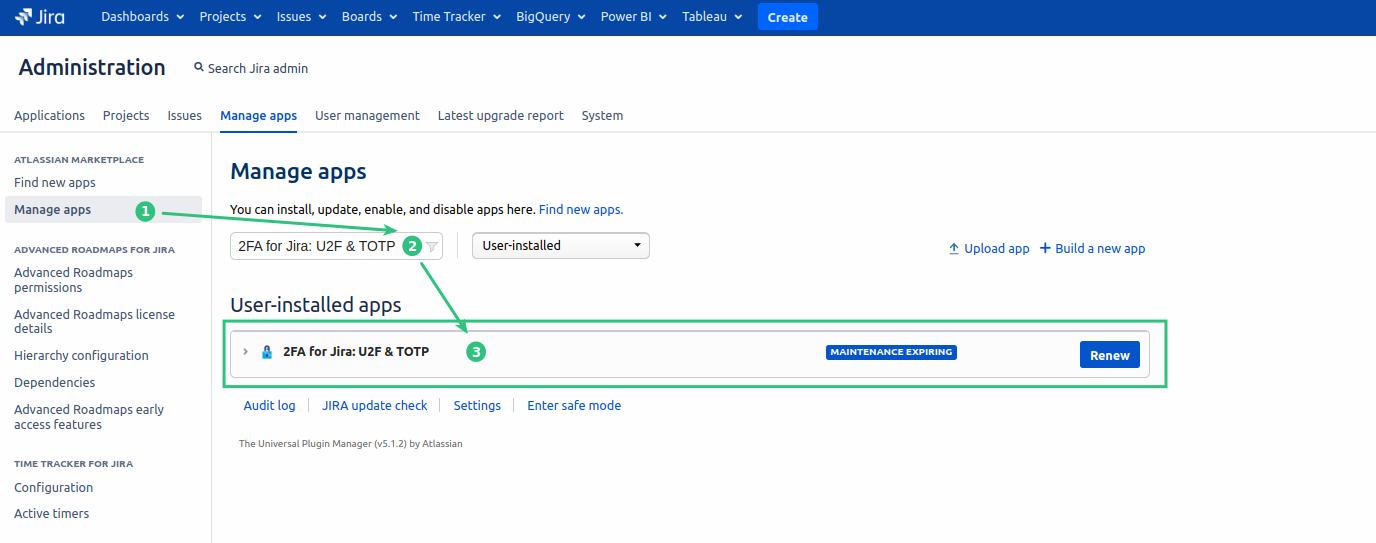Screen dimensions: 1376x543
Task: Click the Upload app arrow icon
Action: [x=954, y=248]
